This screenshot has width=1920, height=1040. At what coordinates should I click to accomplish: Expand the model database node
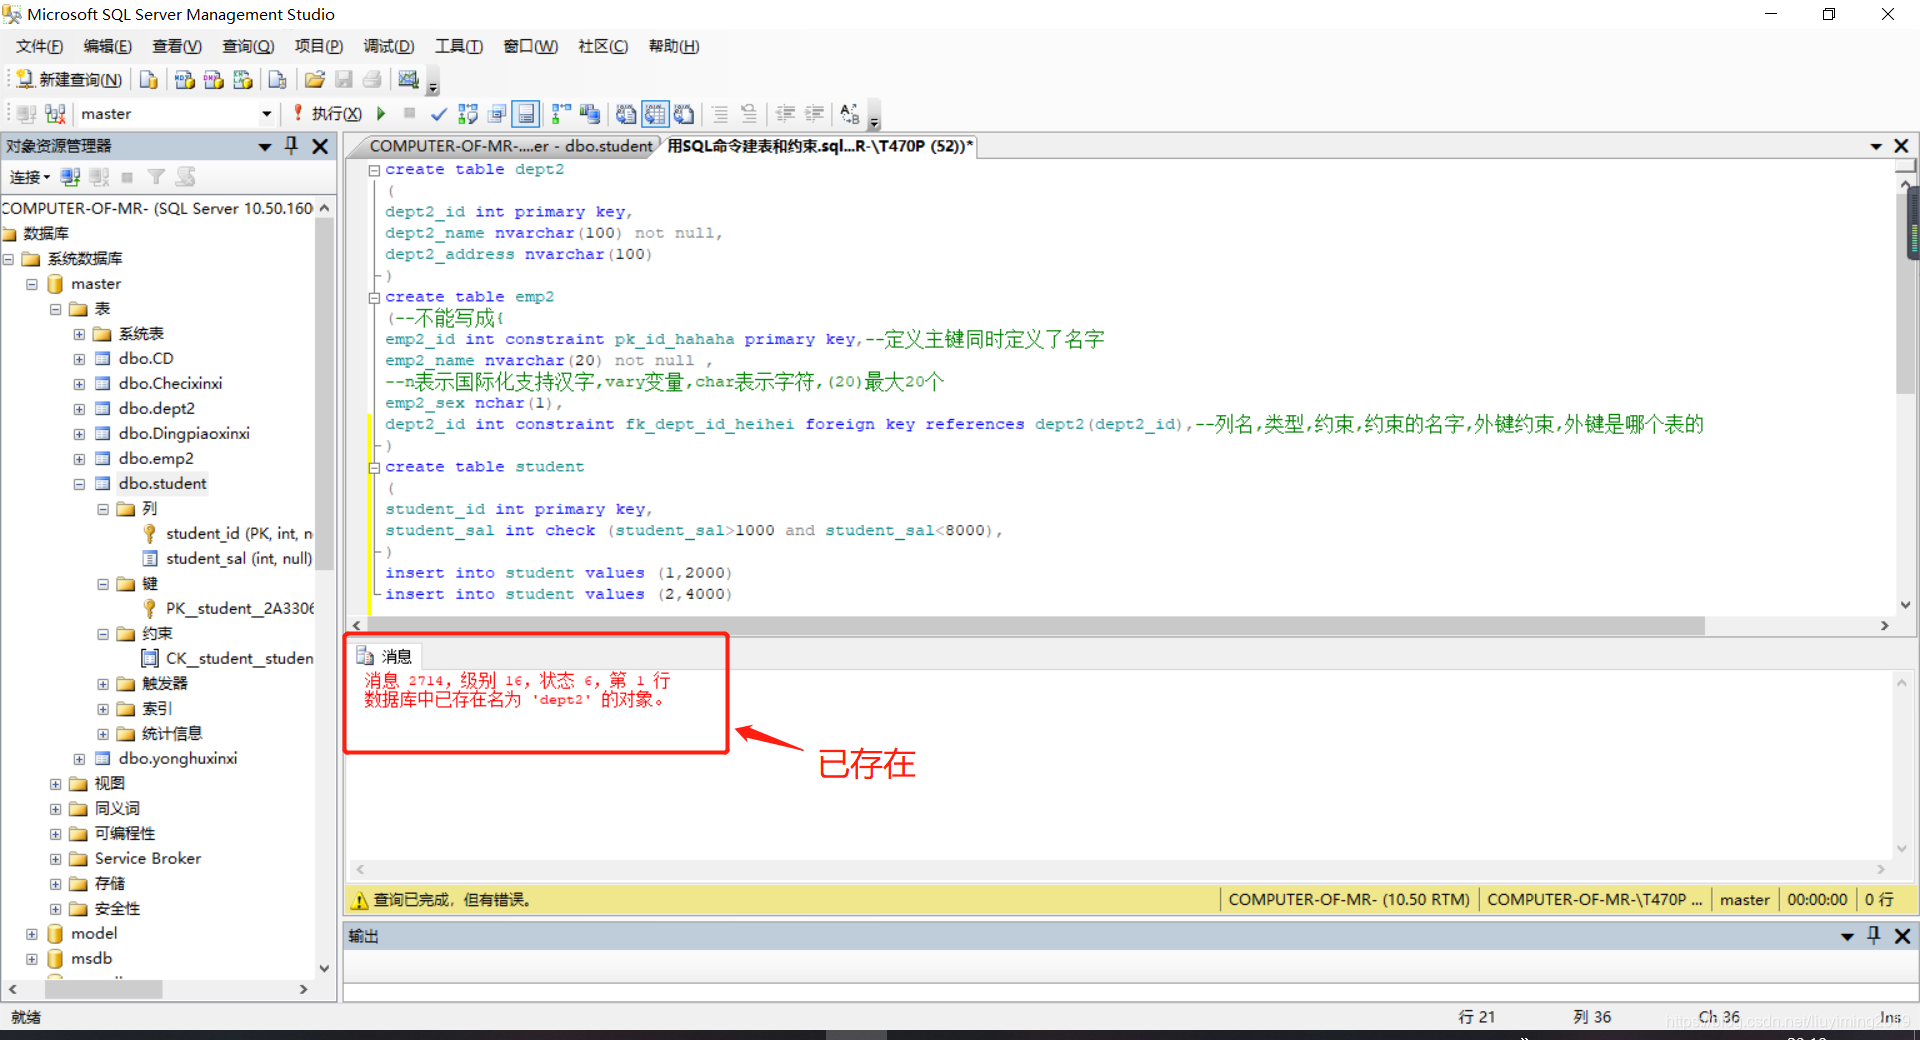[x=31, y=934]
